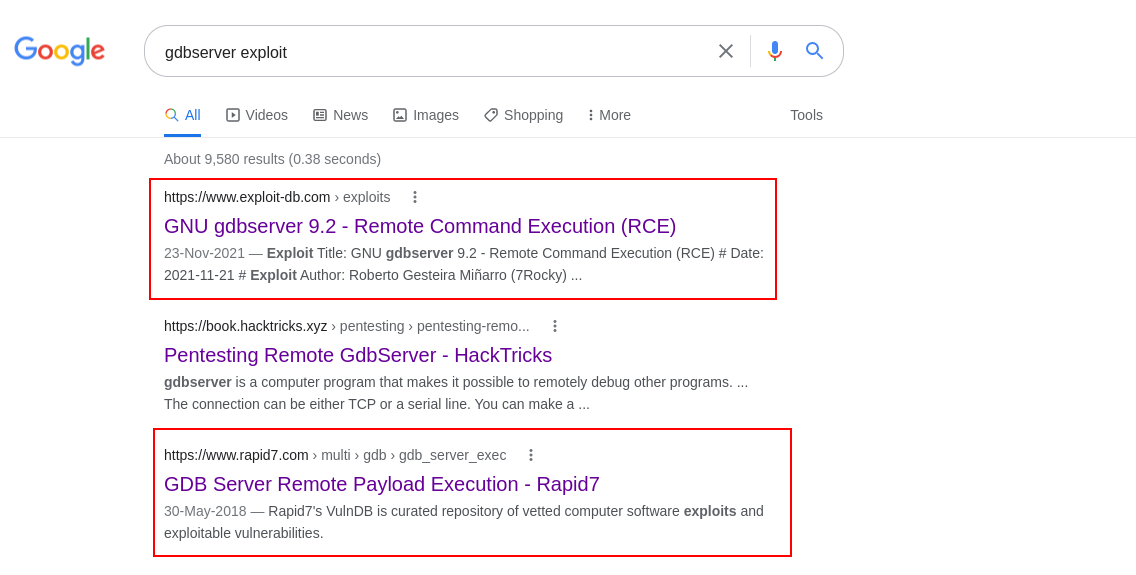Image resolution: width=1136 pixels, height=575 pixels.
Task: Switch to the Shopping tab
Action: 523,115
